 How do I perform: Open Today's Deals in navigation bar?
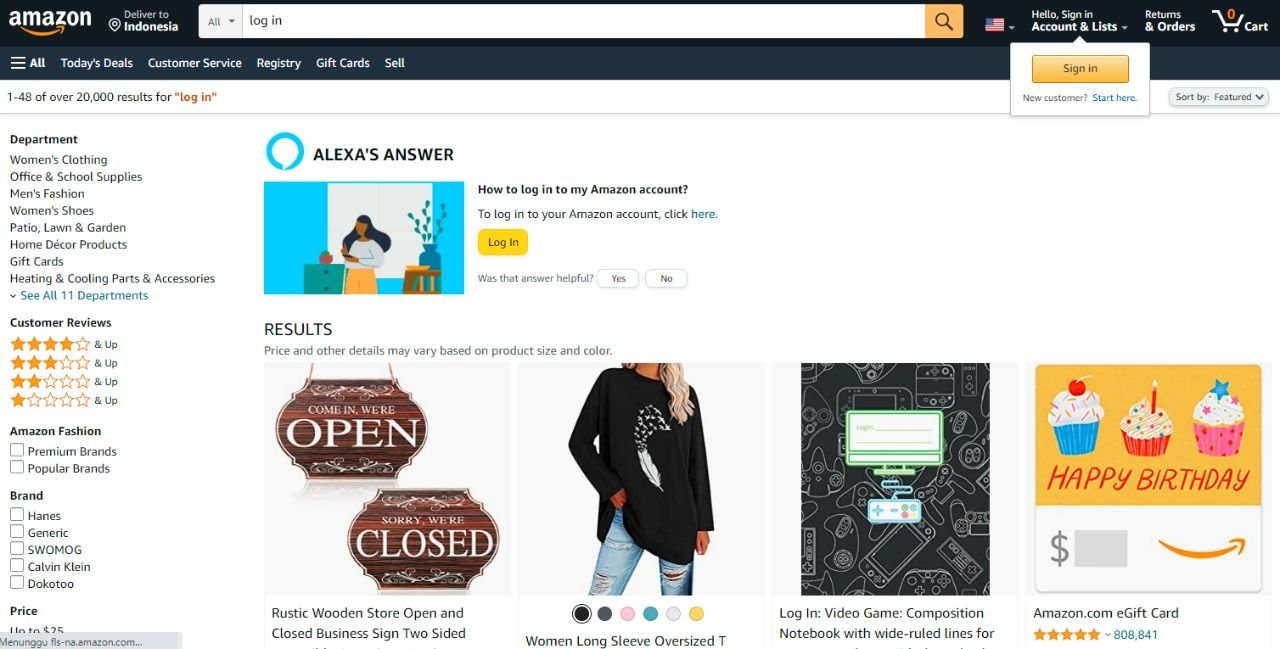pos(96,63)
